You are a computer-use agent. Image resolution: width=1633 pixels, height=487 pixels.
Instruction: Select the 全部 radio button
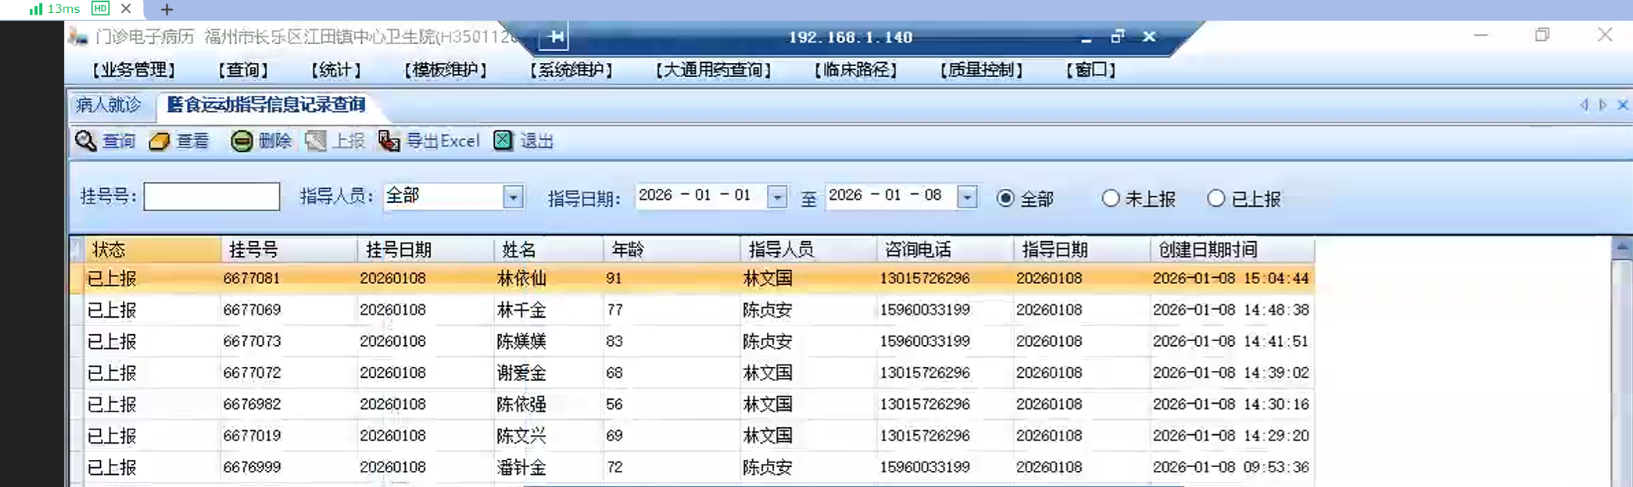1006,198
